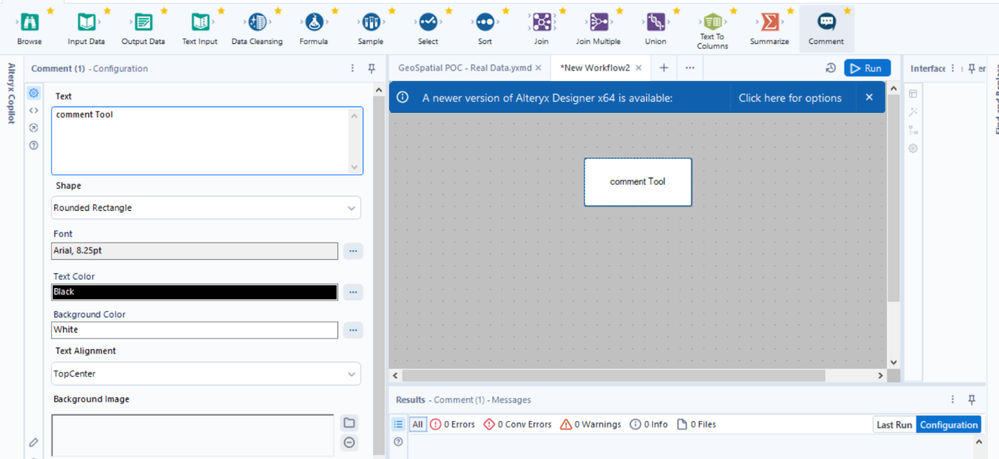The width and height of the screenshot is (999, 459).
Task: Pin the Results panel
Action: click(x=972, y=400)
